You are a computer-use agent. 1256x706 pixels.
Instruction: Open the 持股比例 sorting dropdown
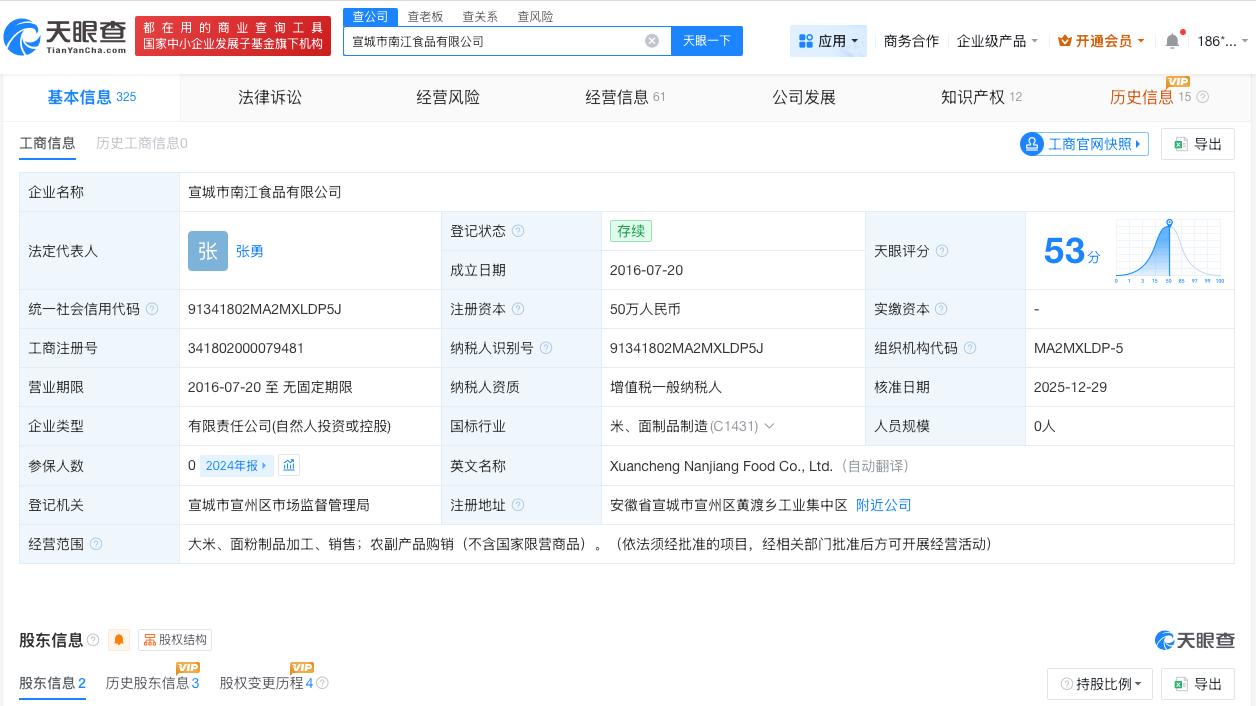coord(1100,684)
